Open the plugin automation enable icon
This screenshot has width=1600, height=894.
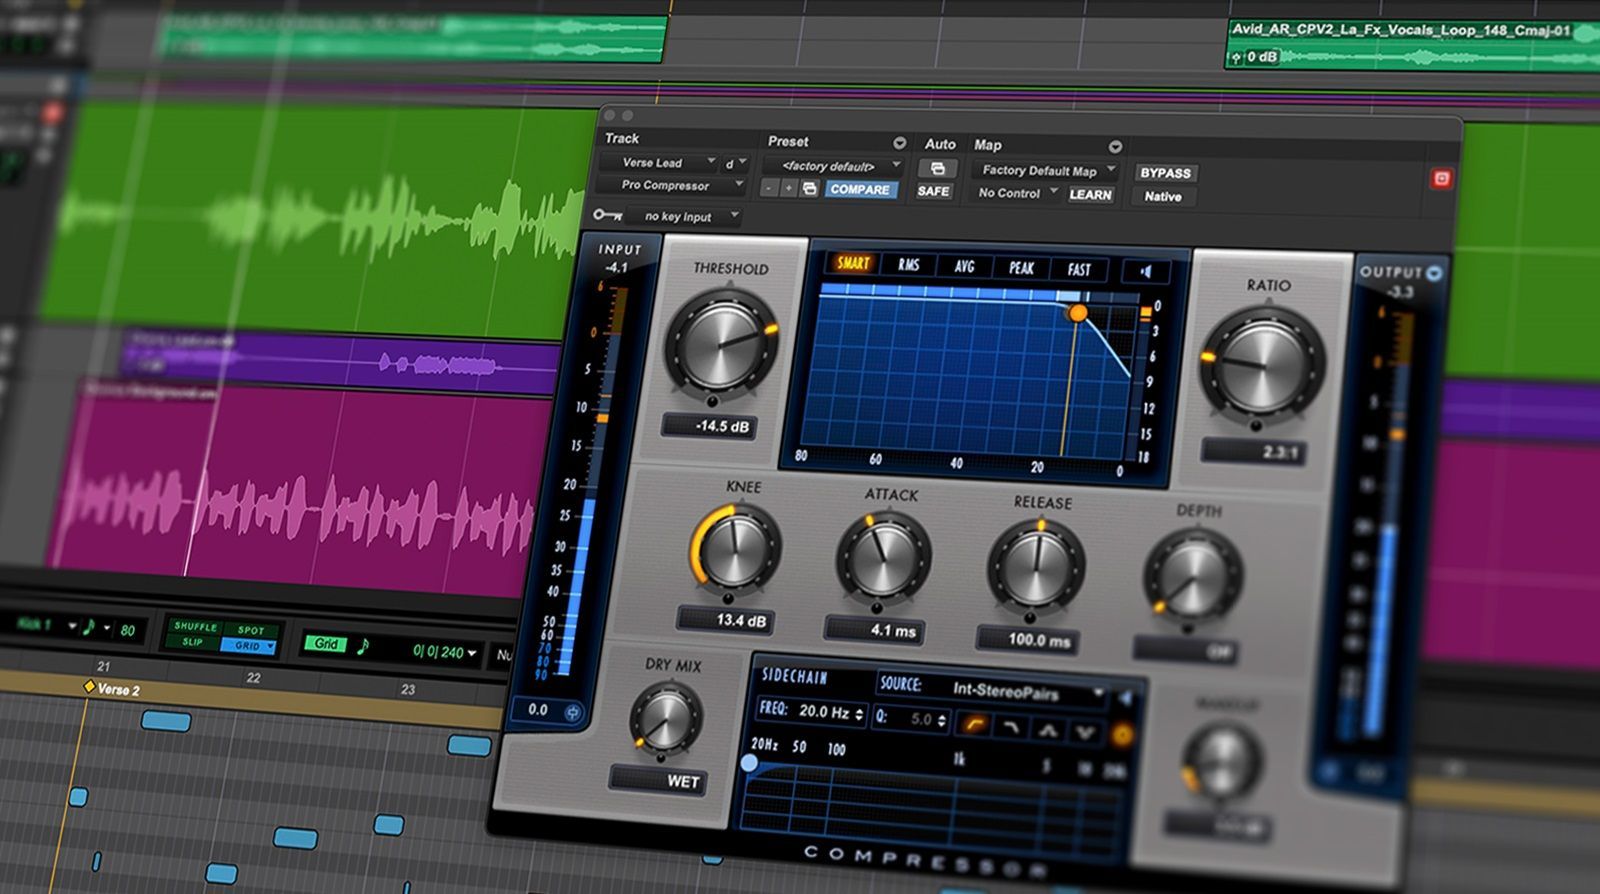tap(937, 168)
